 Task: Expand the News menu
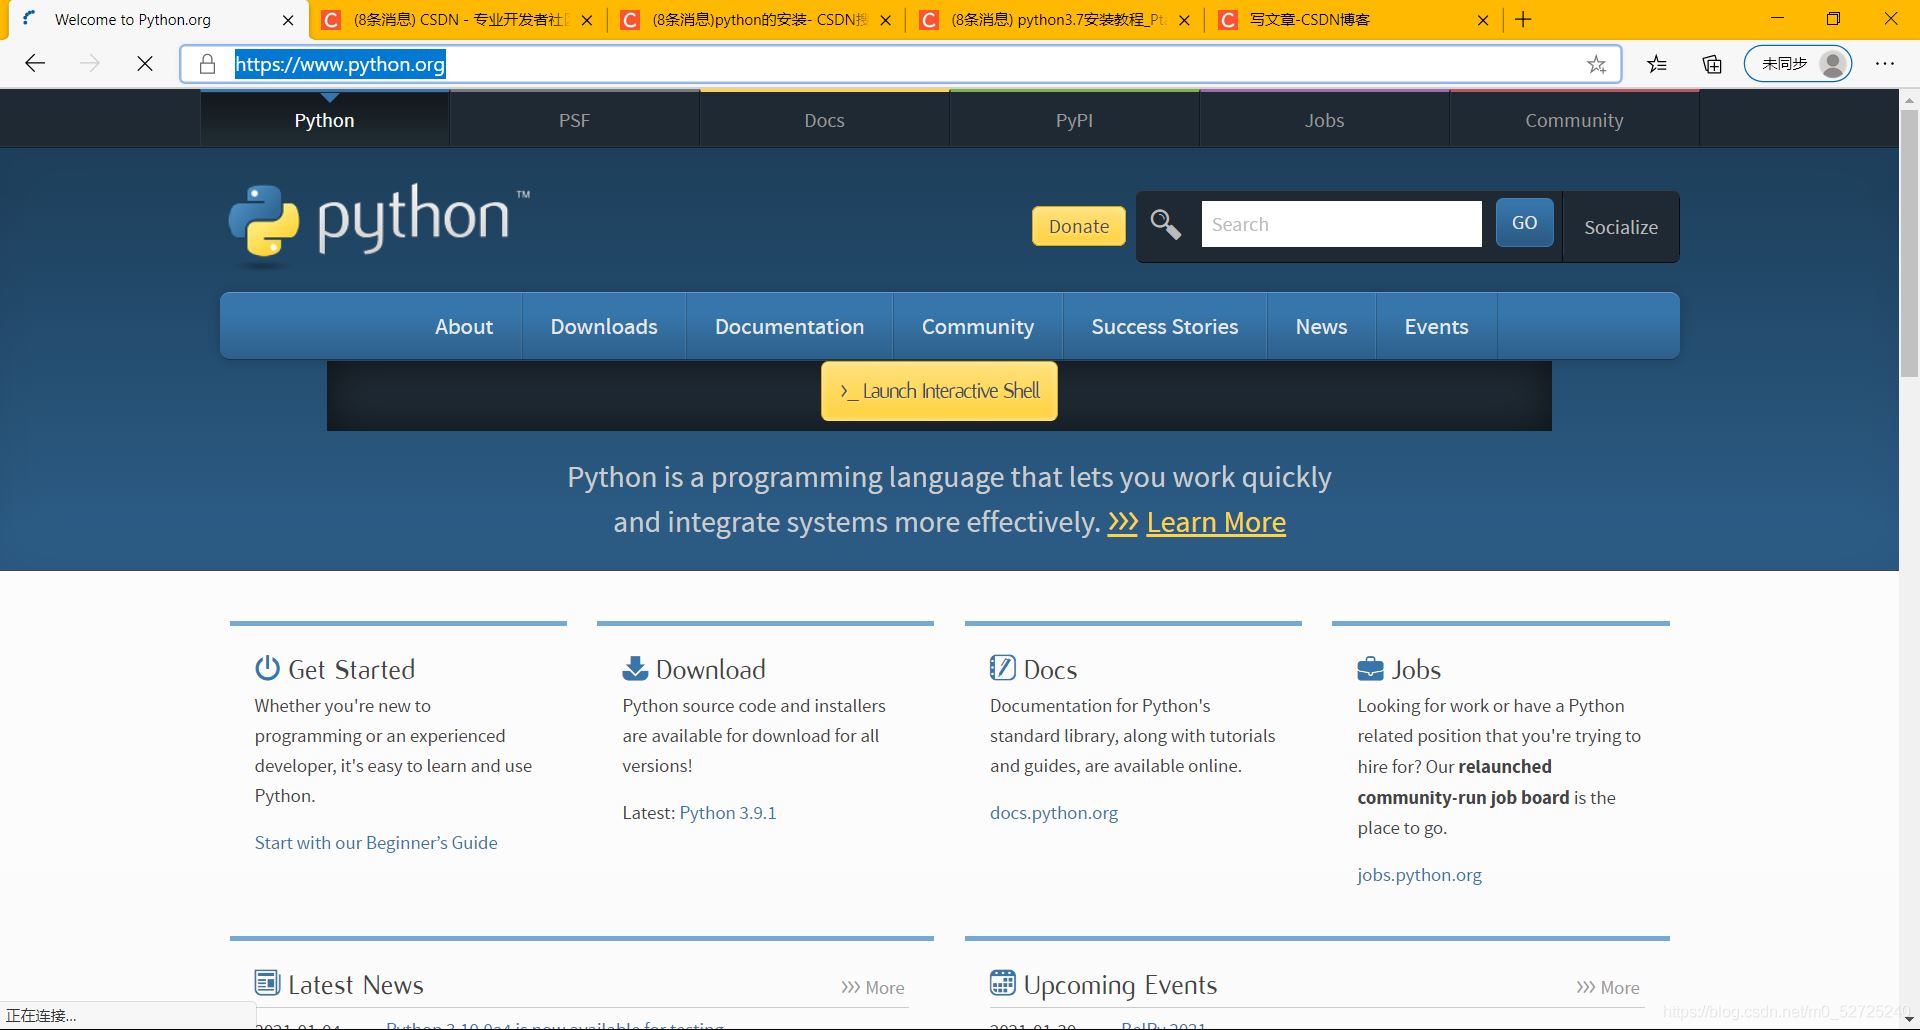pos(1322,327)
